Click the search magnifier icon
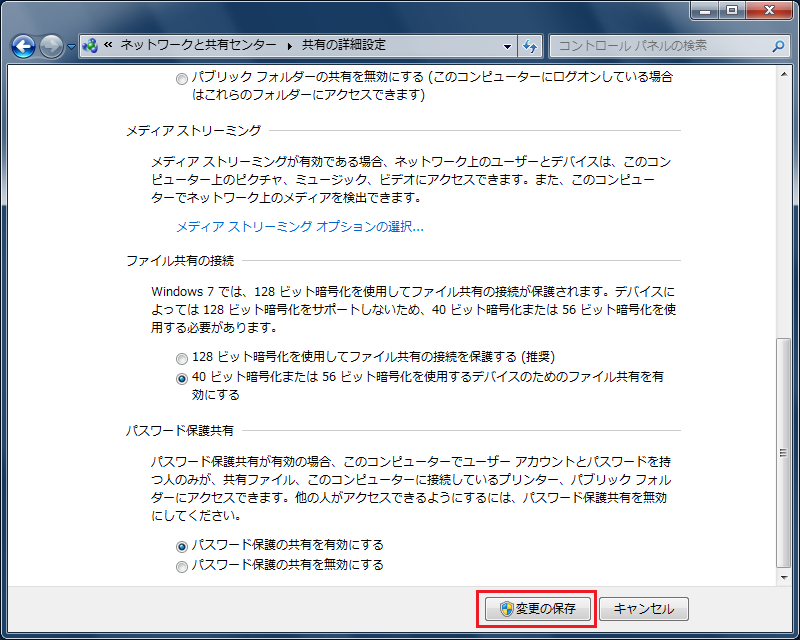The height and width of the screenshot is (640, 800). (x=777, y=46)
